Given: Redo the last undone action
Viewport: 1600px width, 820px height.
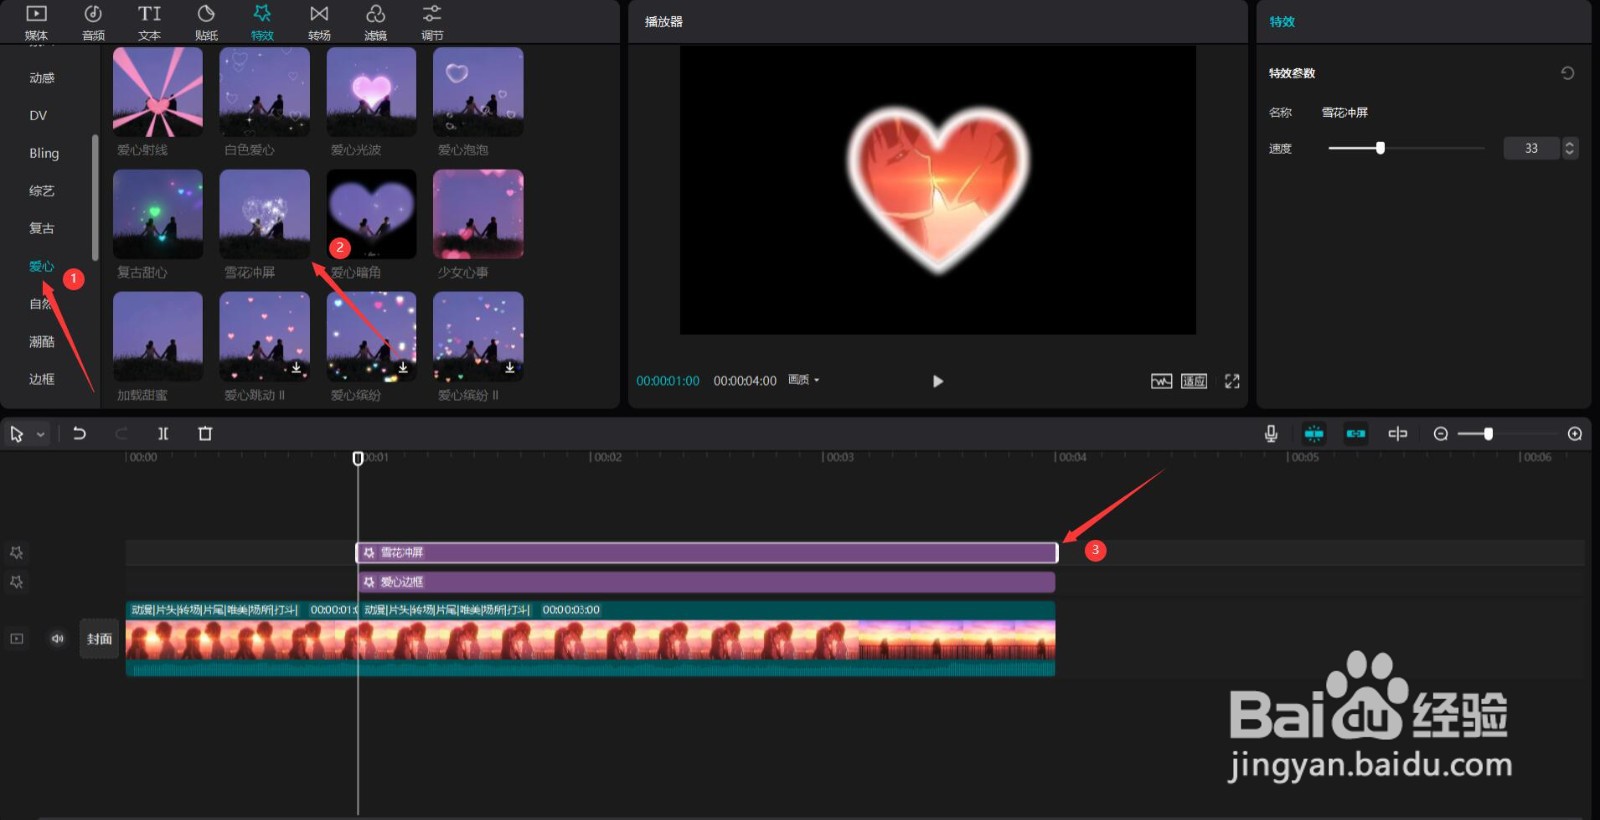Looking at the screenshot, I should (121, 433).
